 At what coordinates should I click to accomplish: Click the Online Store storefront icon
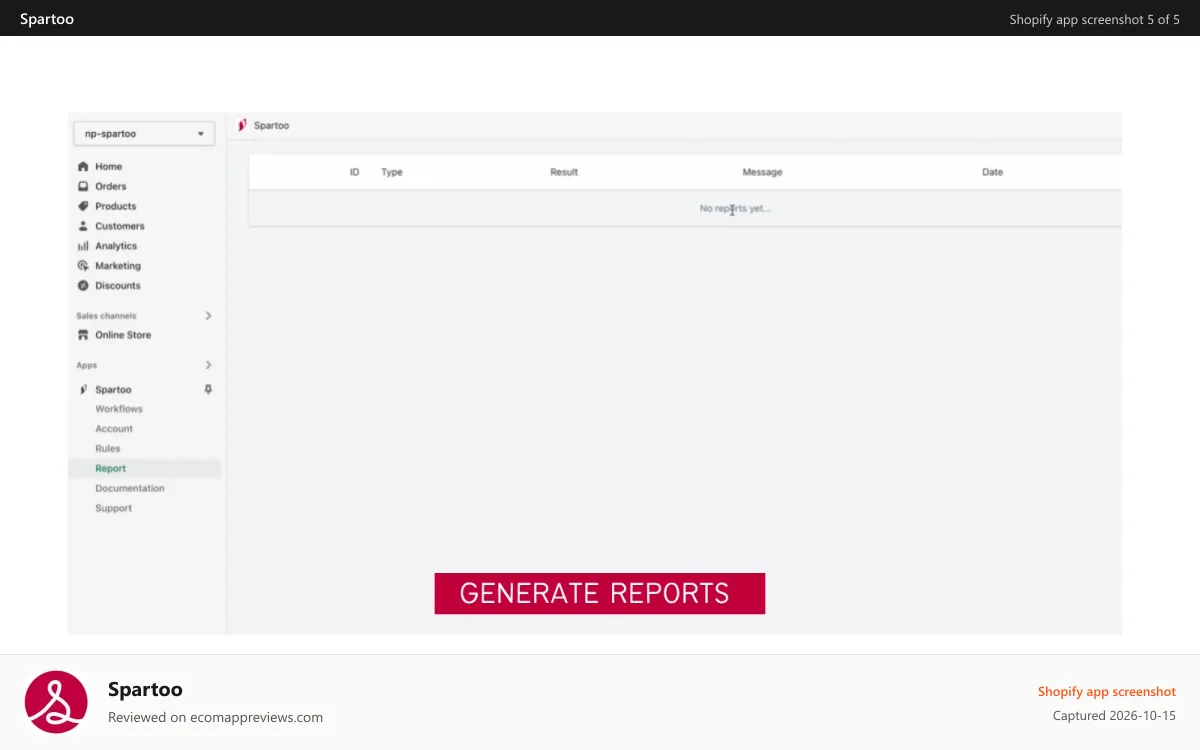pyautogui.click(x=83, y=335)
